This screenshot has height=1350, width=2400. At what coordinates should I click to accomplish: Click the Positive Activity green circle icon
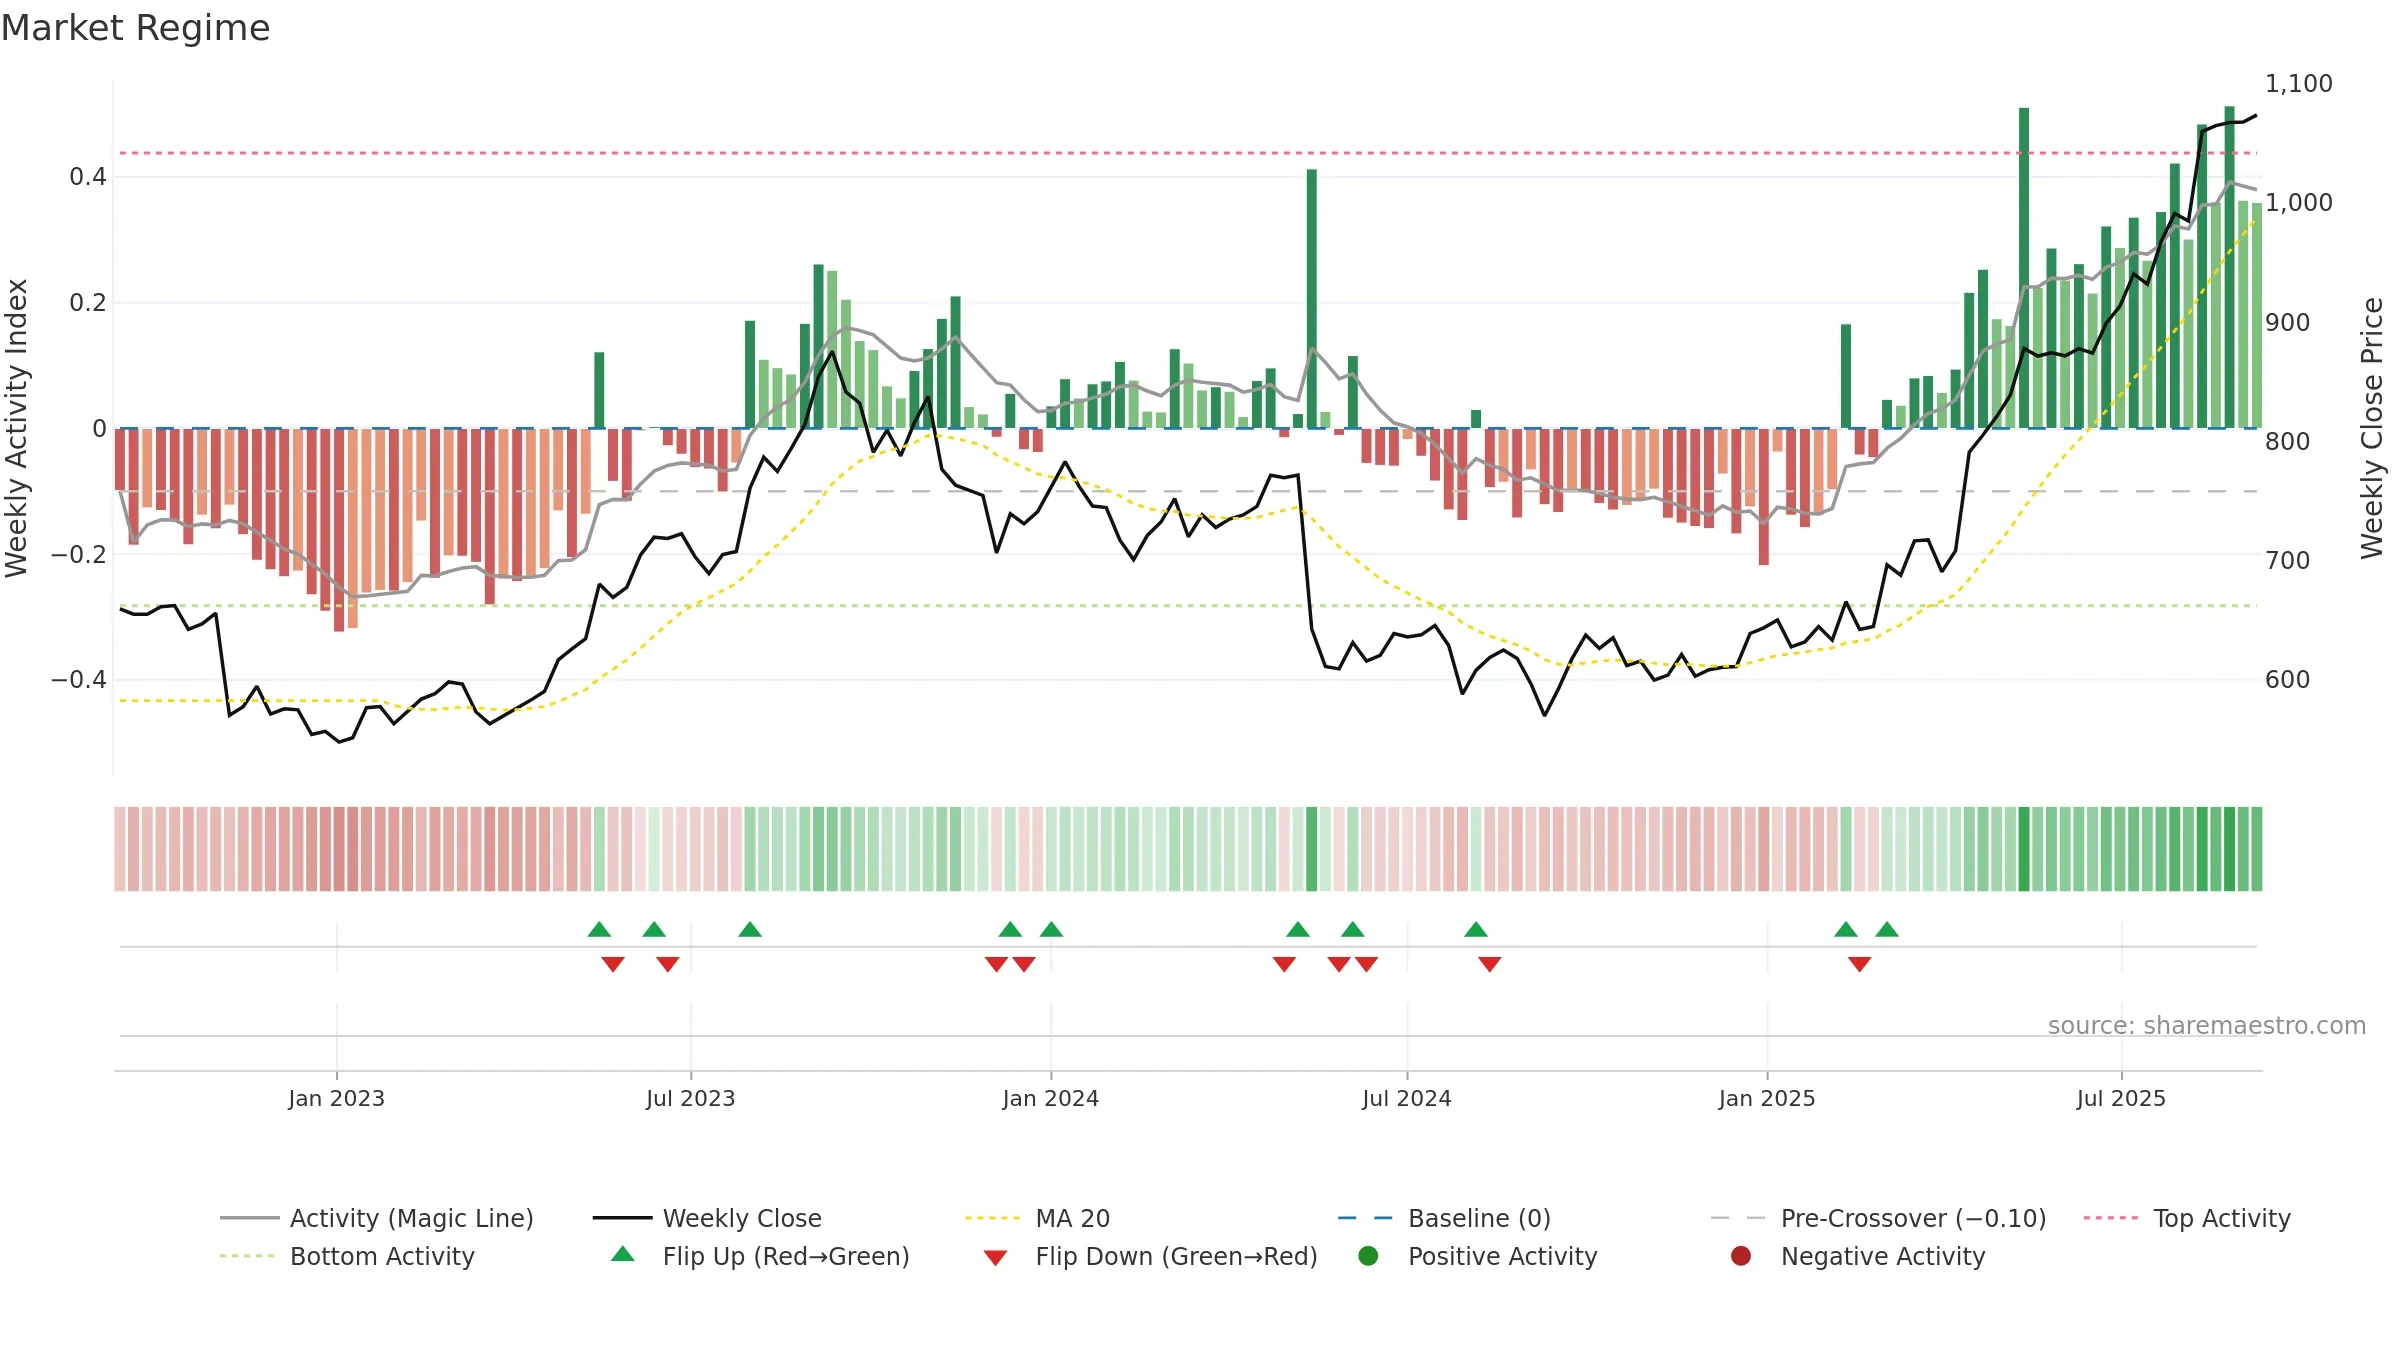tap(1369, 1255)
